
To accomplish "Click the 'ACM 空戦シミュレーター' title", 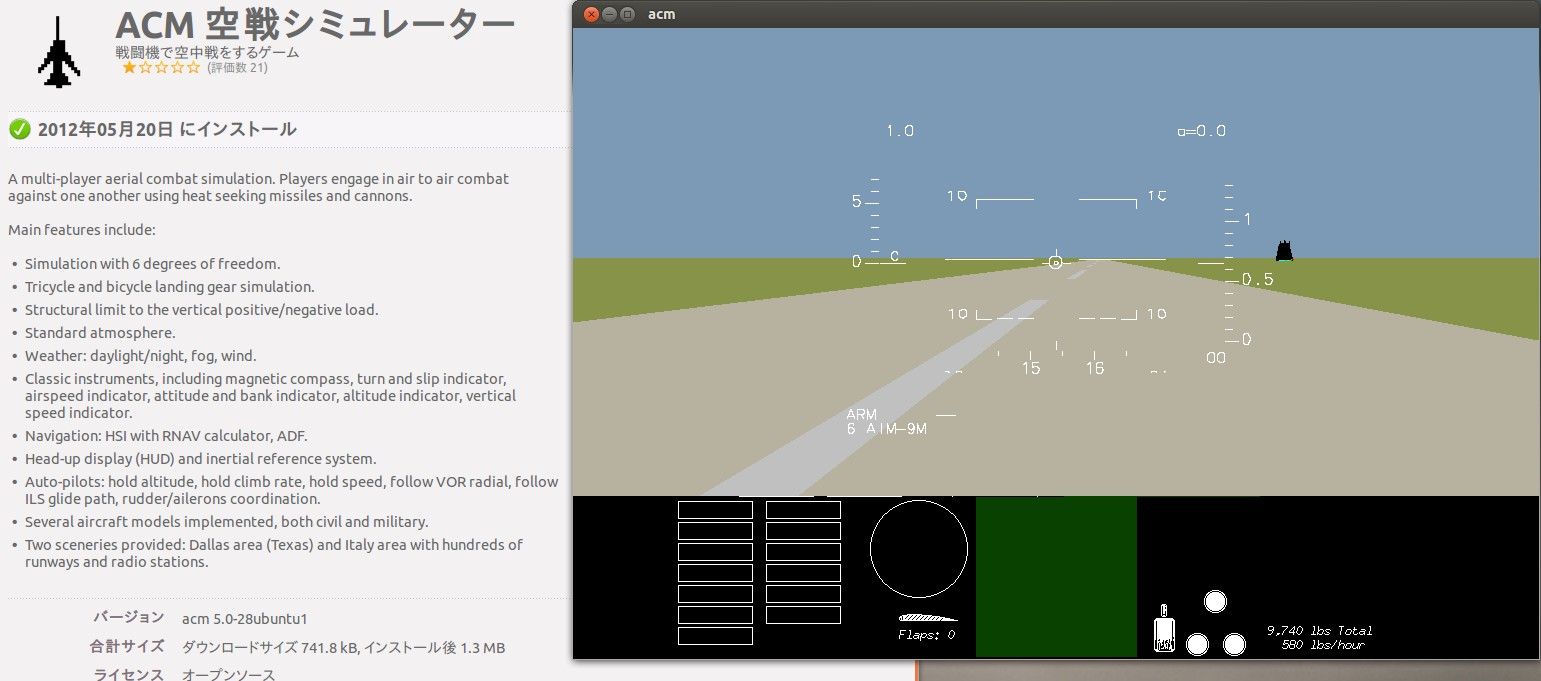I will click(x=316, y=24).
